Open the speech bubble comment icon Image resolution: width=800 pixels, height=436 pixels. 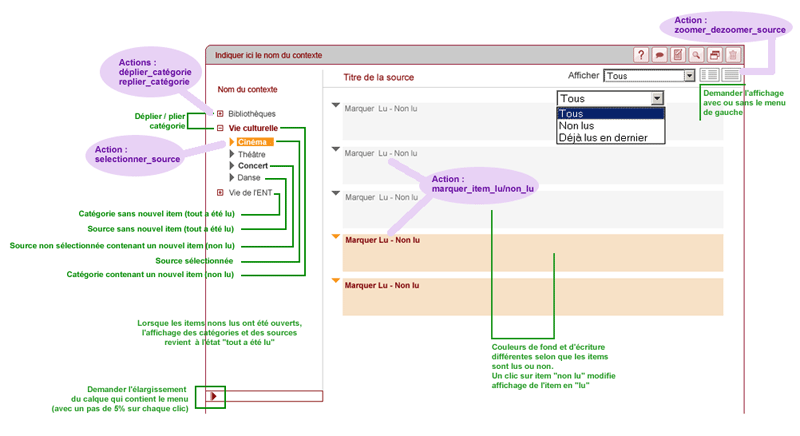(x=660, y=55)
